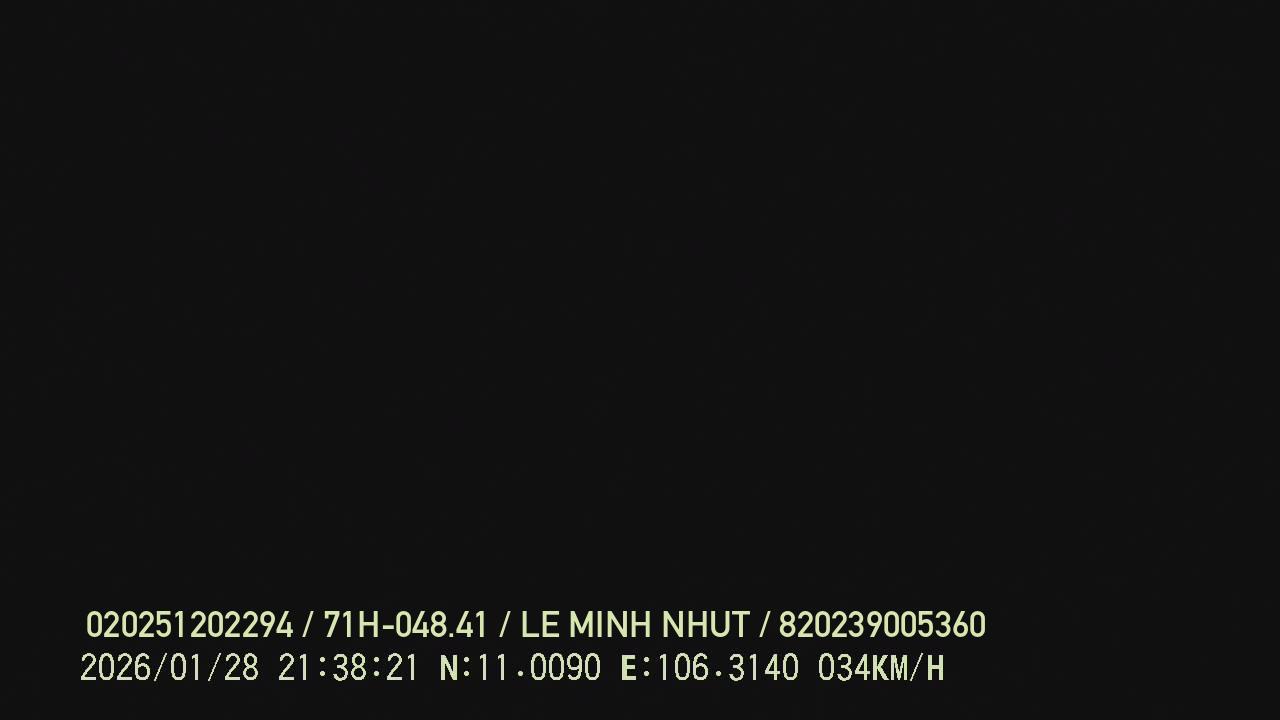Click the time stamp 21:38:21
The height and width of the screenshot is (720, 1280).
(x=348, y=668)
